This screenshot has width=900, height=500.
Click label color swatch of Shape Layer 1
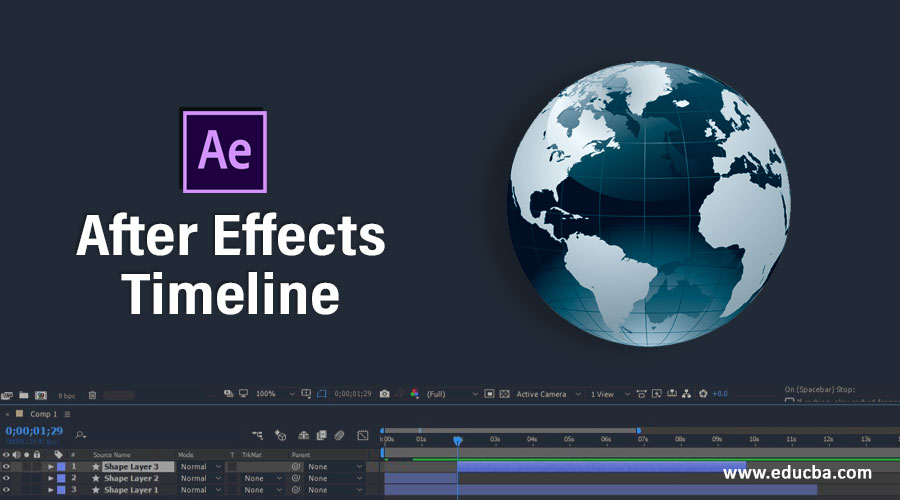[61, 490]
